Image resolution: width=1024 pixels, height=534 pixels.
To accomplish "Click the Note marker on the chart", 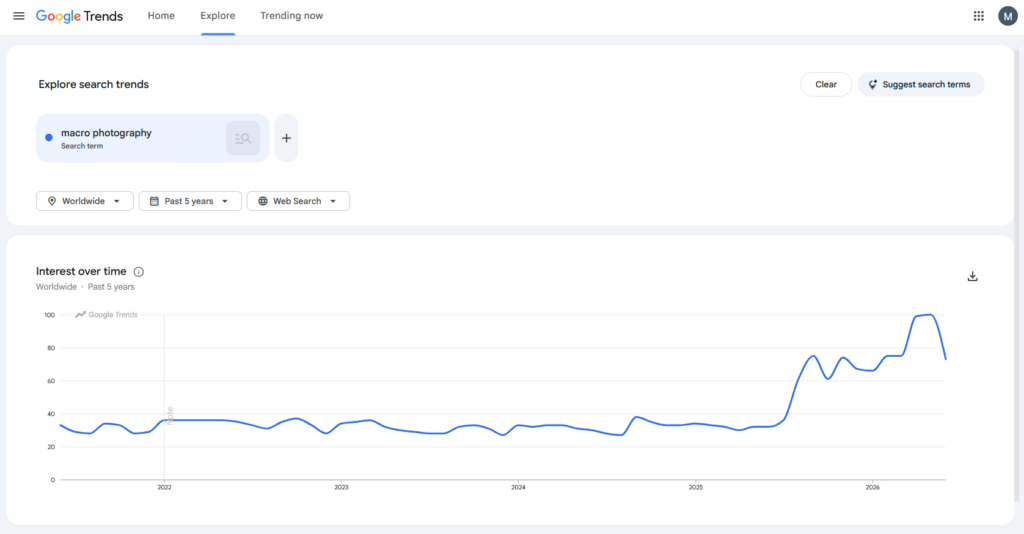I will (170, 416).
